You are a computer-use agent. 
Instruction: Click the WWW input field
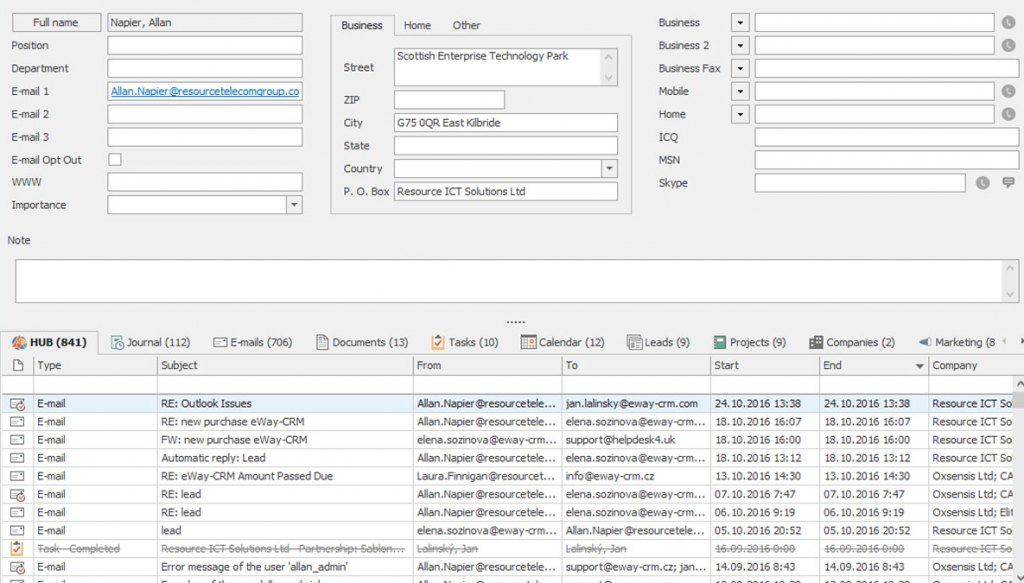(x=205, y=182)
